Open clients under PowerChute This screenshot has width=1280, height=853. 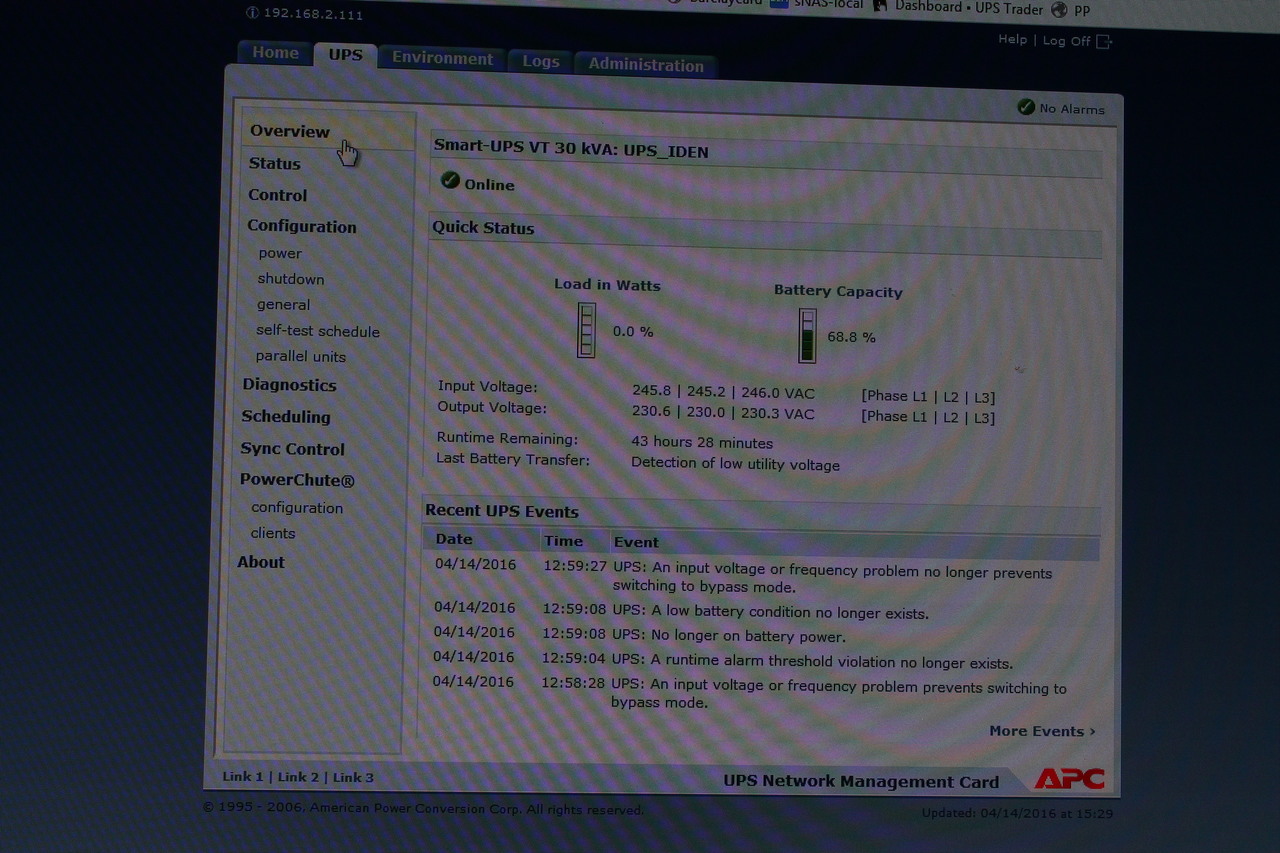pyautogui.click(x=272, y=533)
